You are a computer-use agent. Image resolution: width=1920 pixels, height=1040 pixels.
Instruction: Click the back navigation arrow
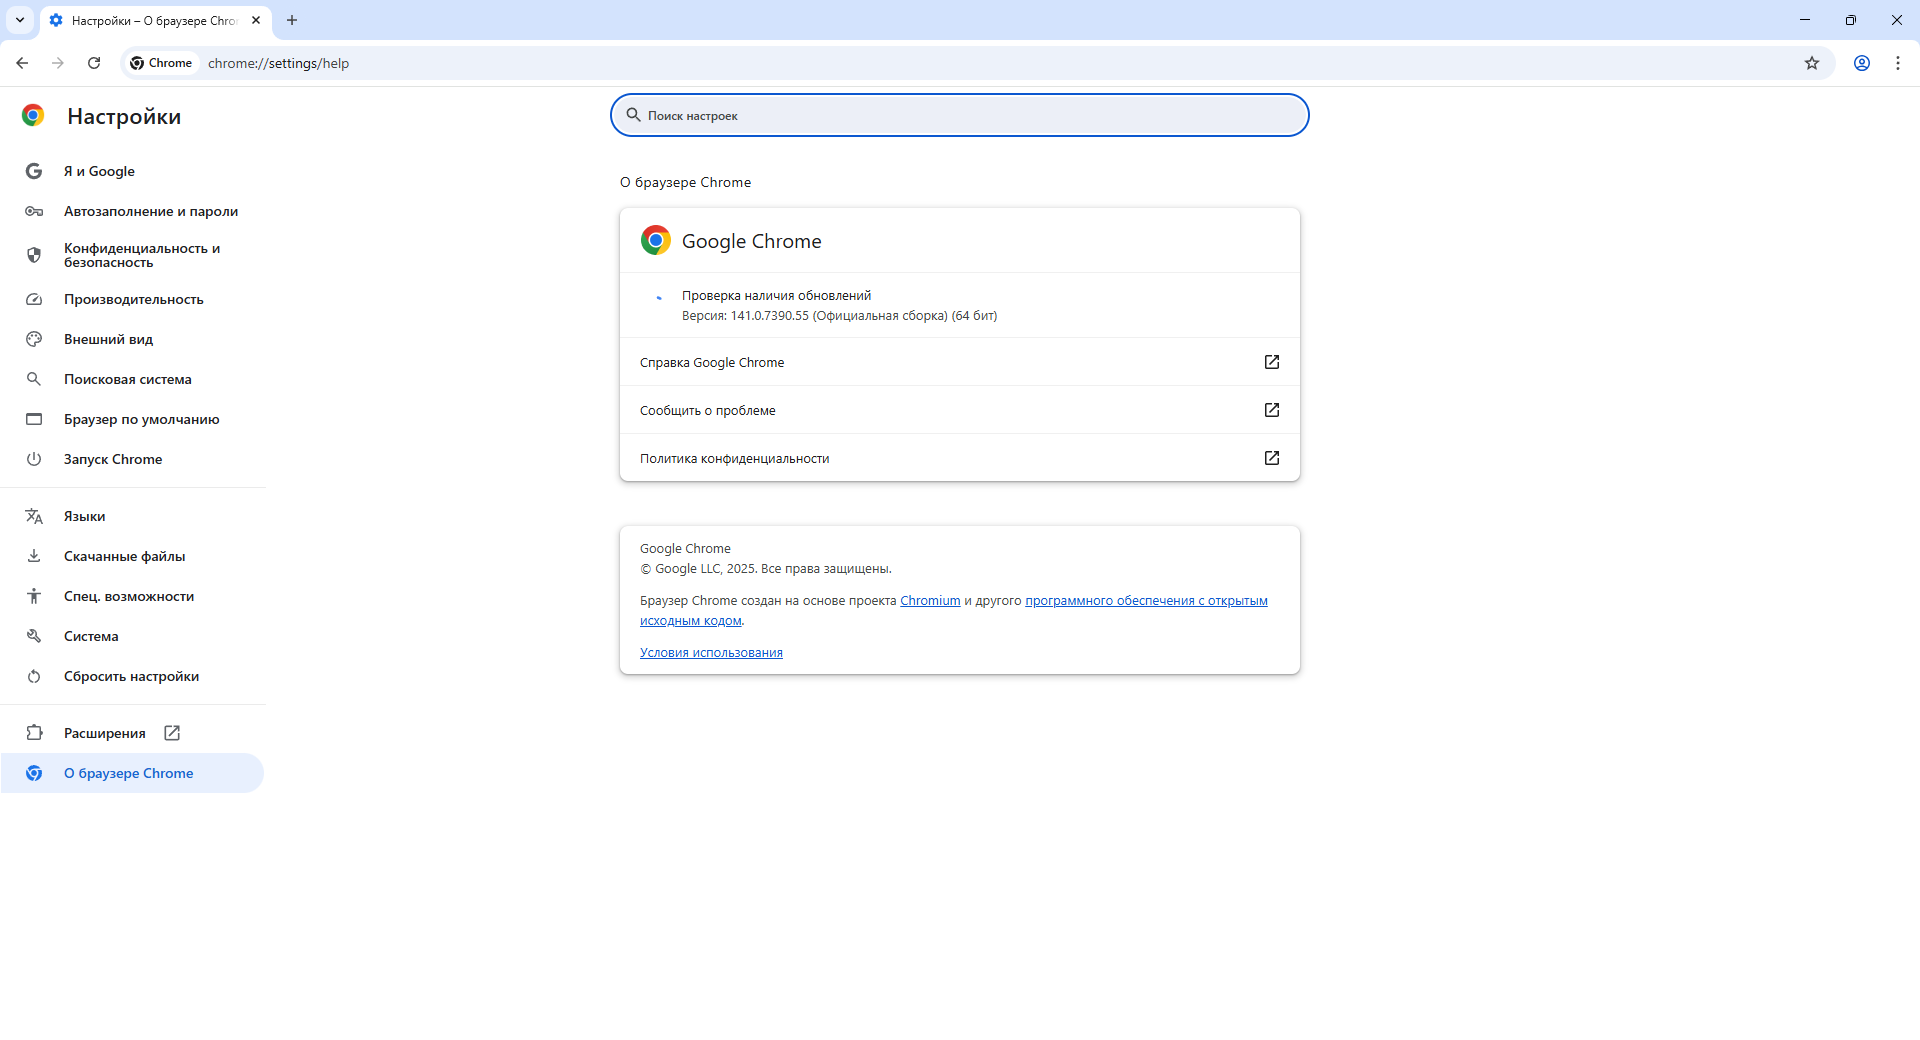coord(22,63)
